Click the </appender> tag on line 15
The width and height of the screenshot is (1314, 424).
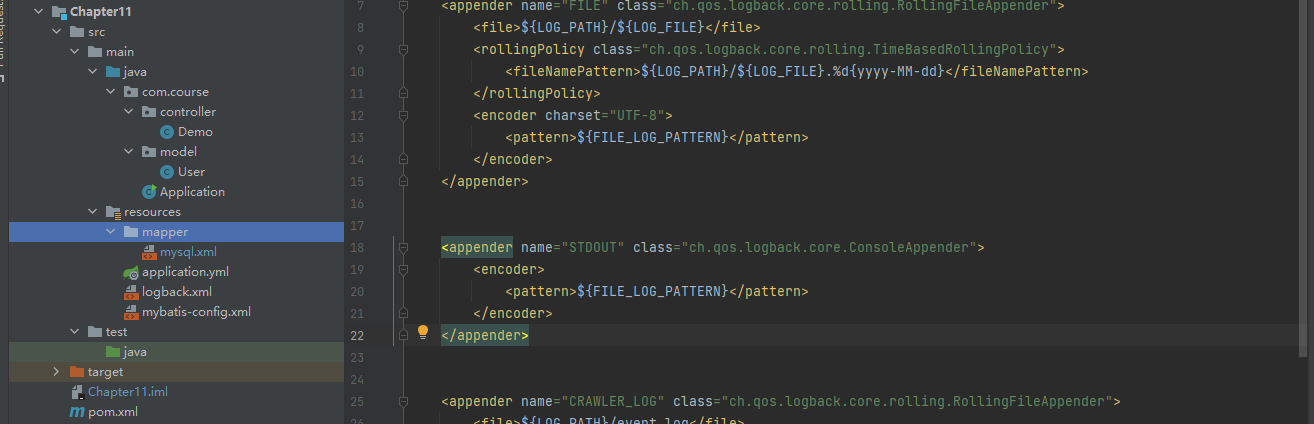pos(485,181)
